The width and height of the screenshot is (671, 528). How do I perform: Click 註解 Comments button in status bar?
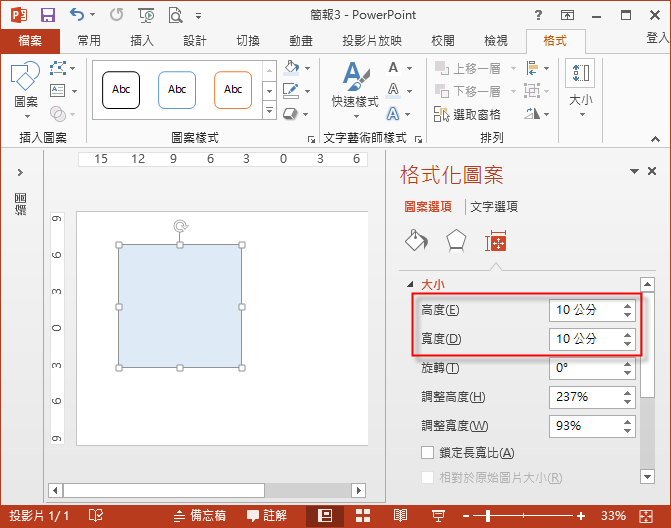[267, 516]
